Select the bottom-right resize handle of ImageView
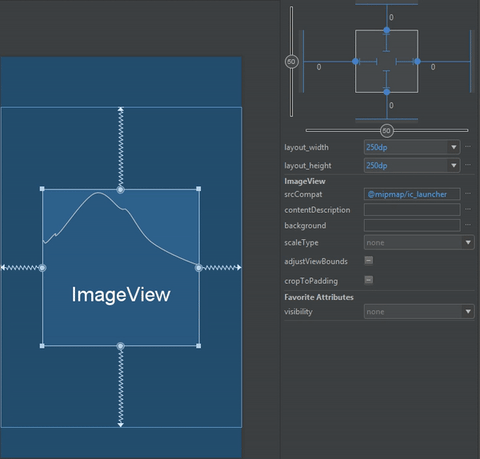Viewport: 480px width, 459px height. click(x=199, y=346)
